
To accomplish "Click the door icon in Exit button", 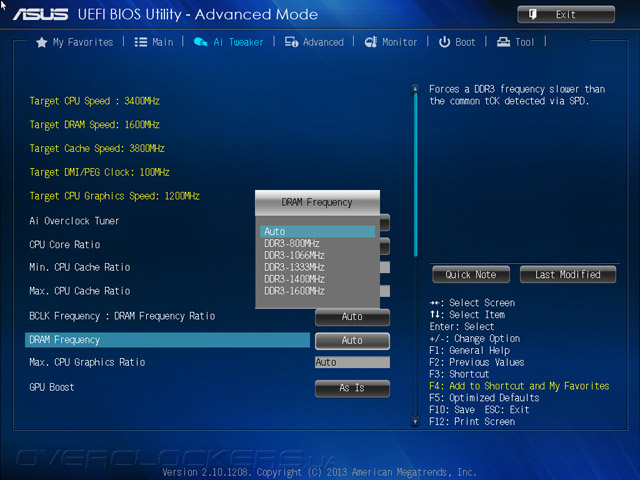I will (533, 15).
